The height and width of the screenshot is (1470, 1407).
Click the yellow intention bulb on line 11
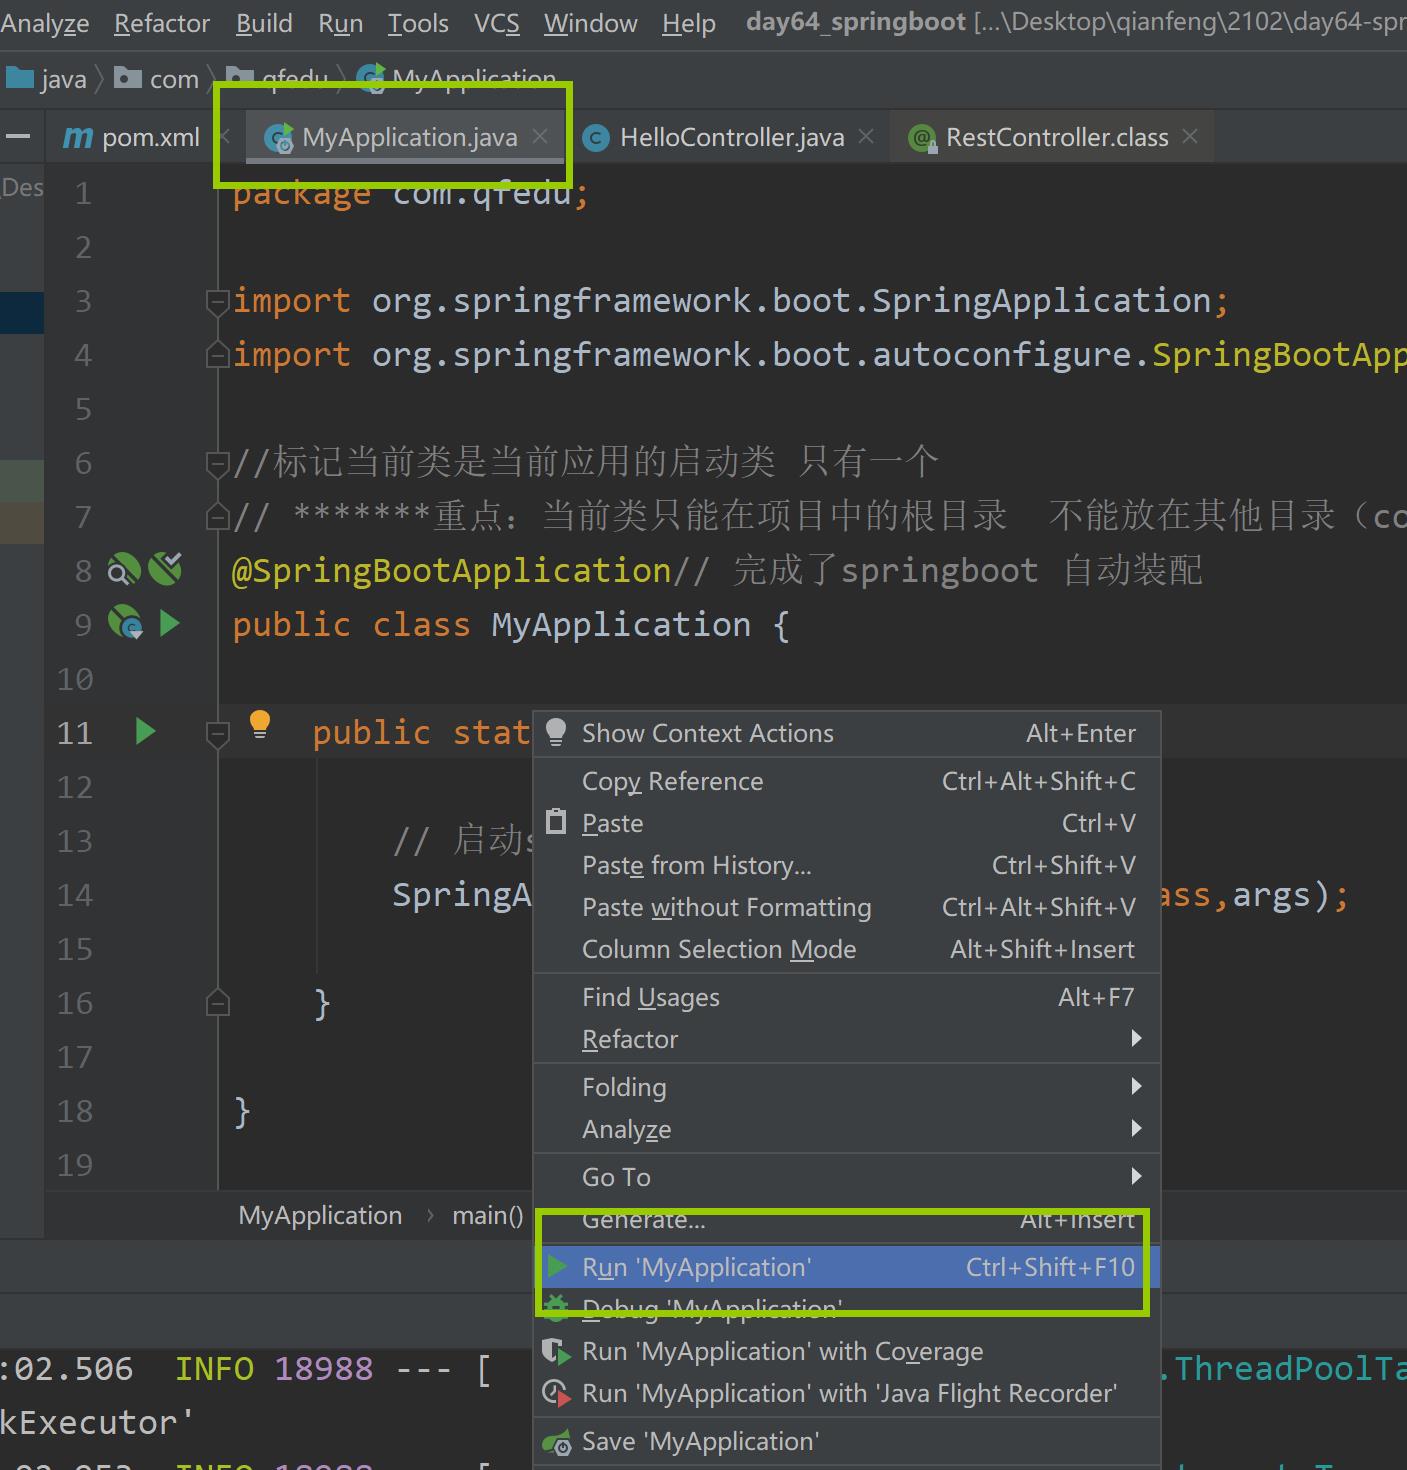tap(259, 723)
